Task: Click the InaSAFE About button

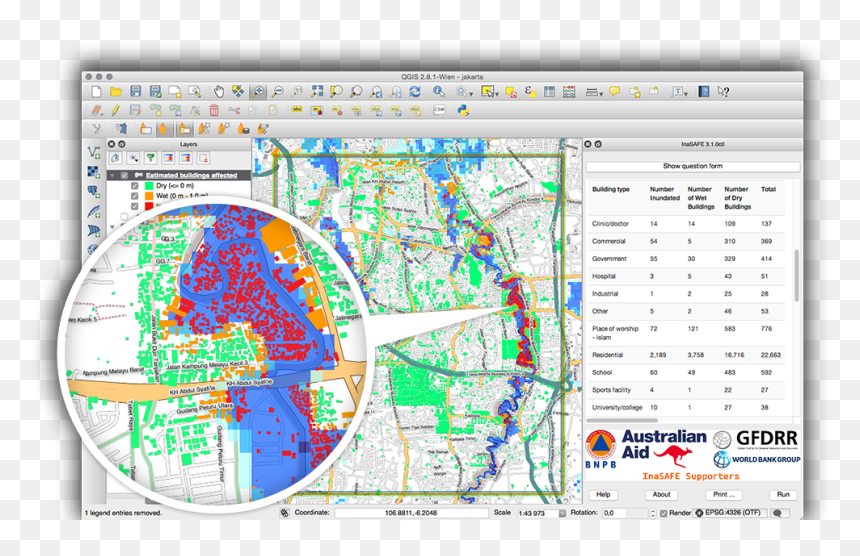Action: pyautogui.click(x=661, y=495)
